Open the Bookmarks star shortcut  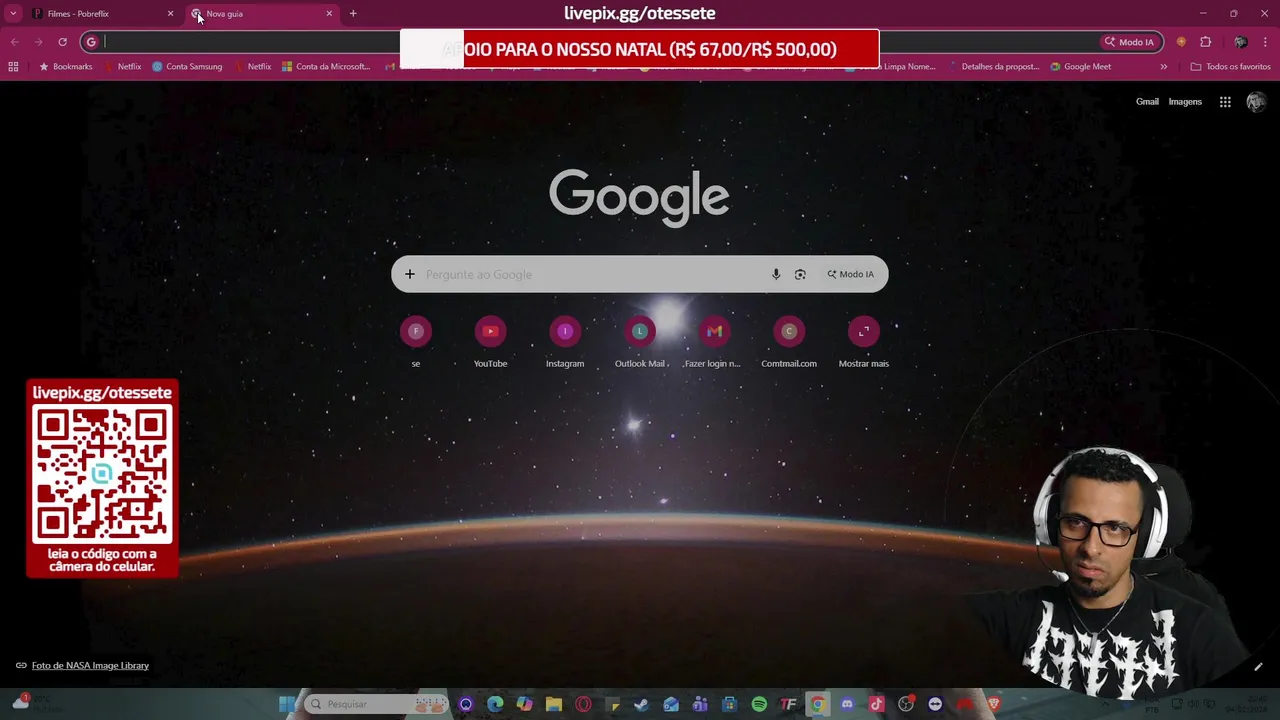(x=65, y=67)
